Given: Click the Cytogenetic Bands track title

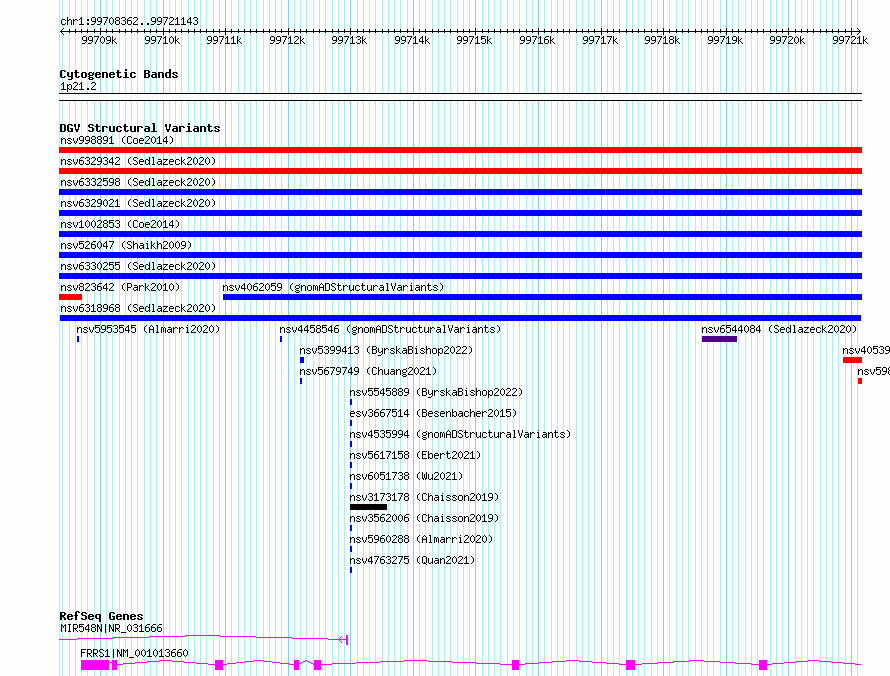Looking at the screenshot, I should [x=119, y=74].
